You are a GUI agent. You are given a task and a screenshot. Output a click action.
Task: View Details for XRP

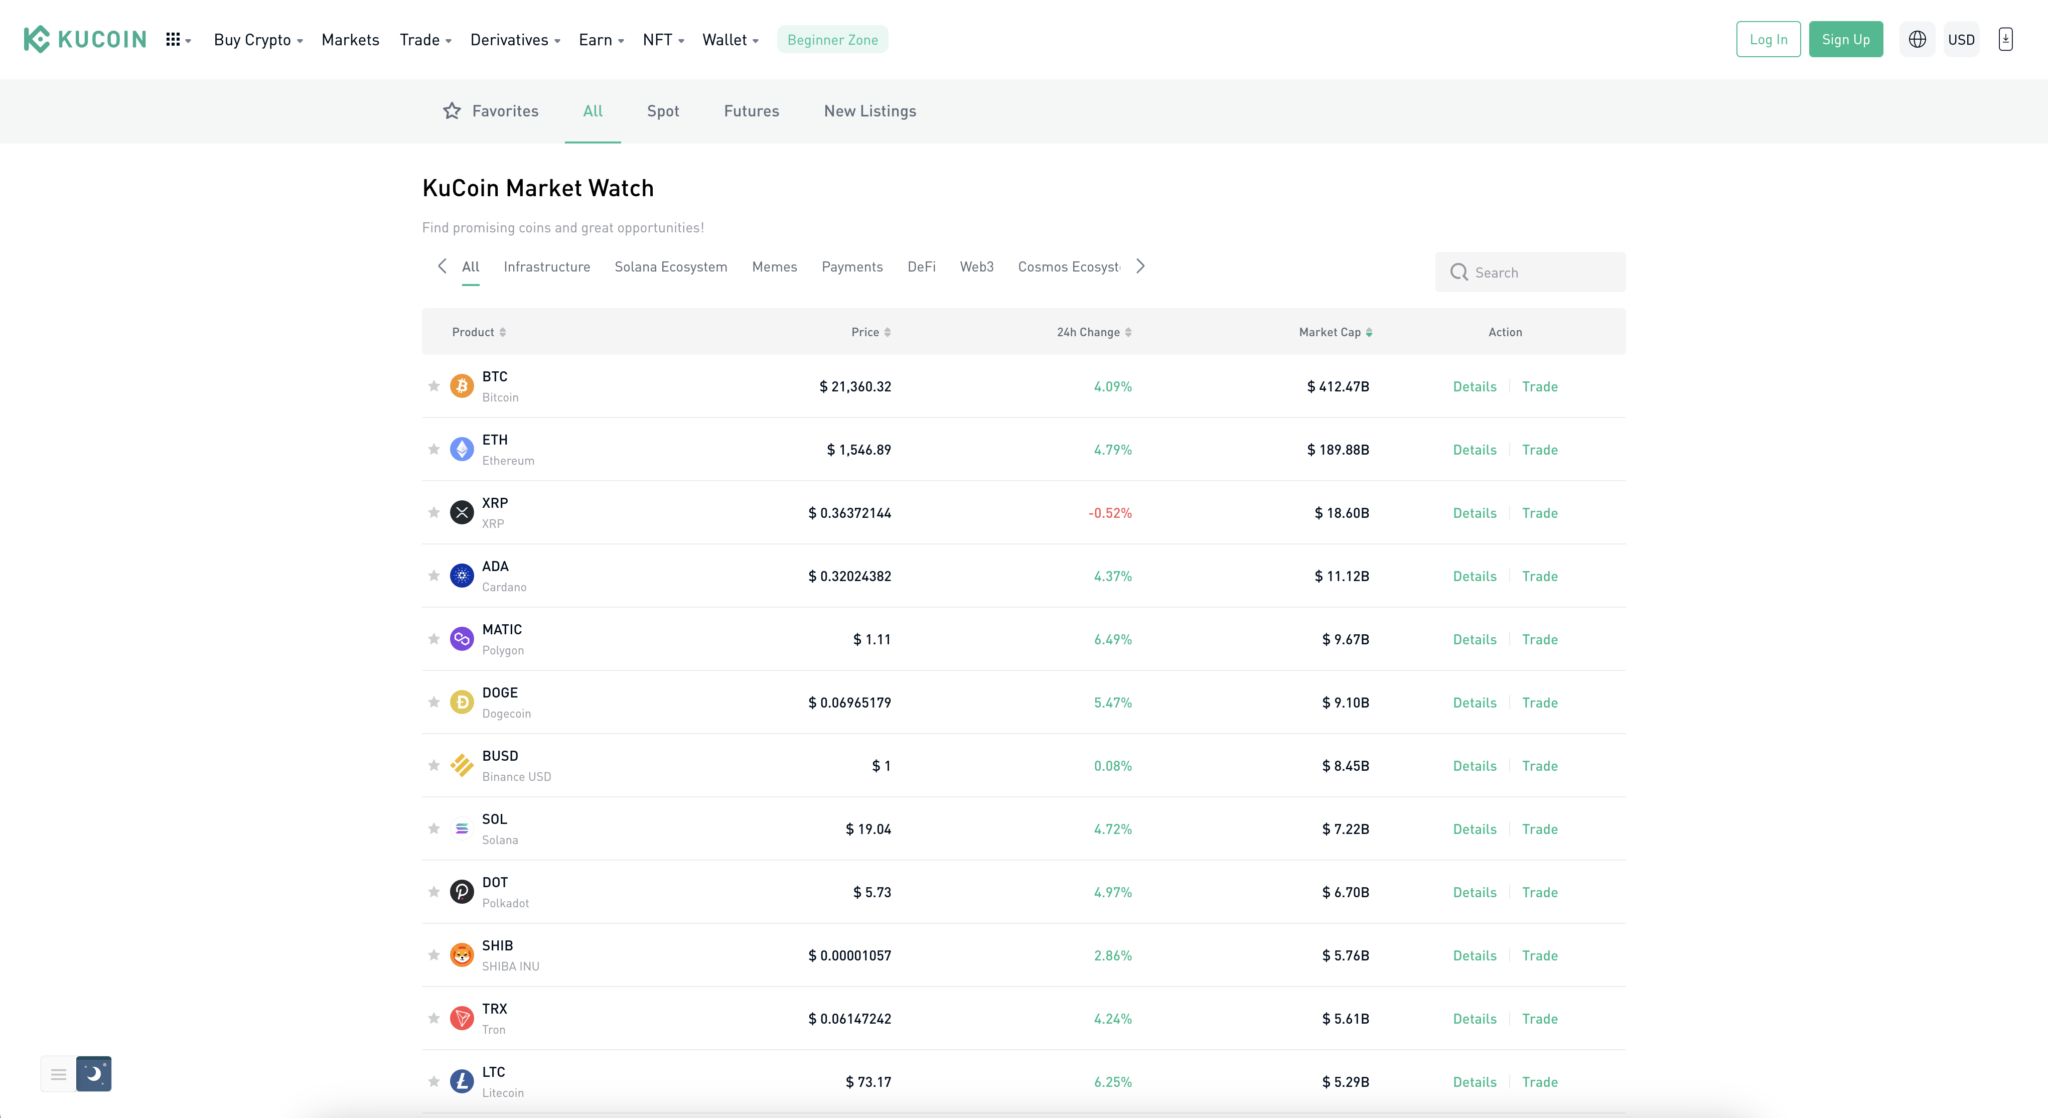tap(1474, 512)
